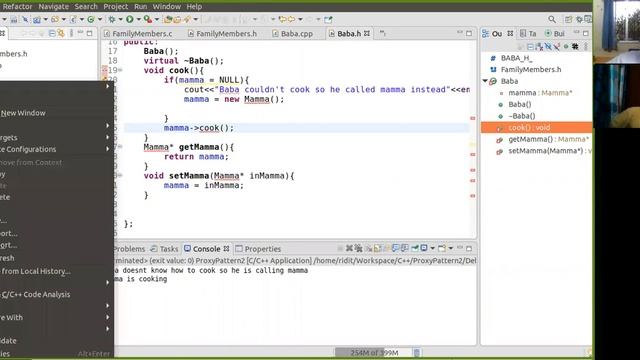Choose C/C++ Code Analysis in context menu
The width and height of the screenshot is (640, 360).
(x=36, y=294)
